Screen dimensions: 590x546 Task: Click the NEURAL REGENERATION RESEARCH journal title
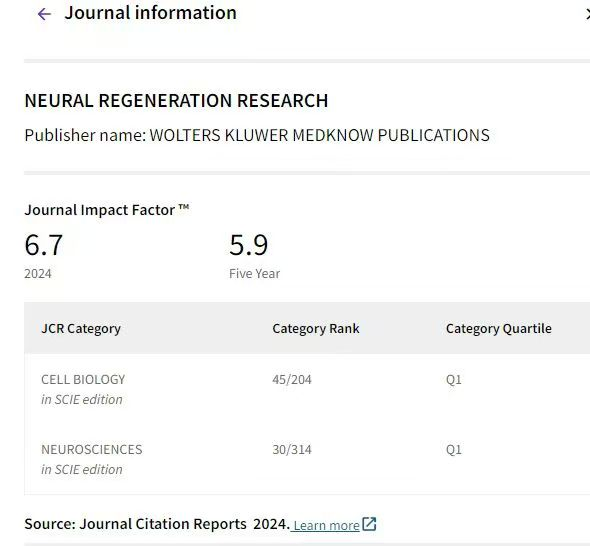pos(176,101)
